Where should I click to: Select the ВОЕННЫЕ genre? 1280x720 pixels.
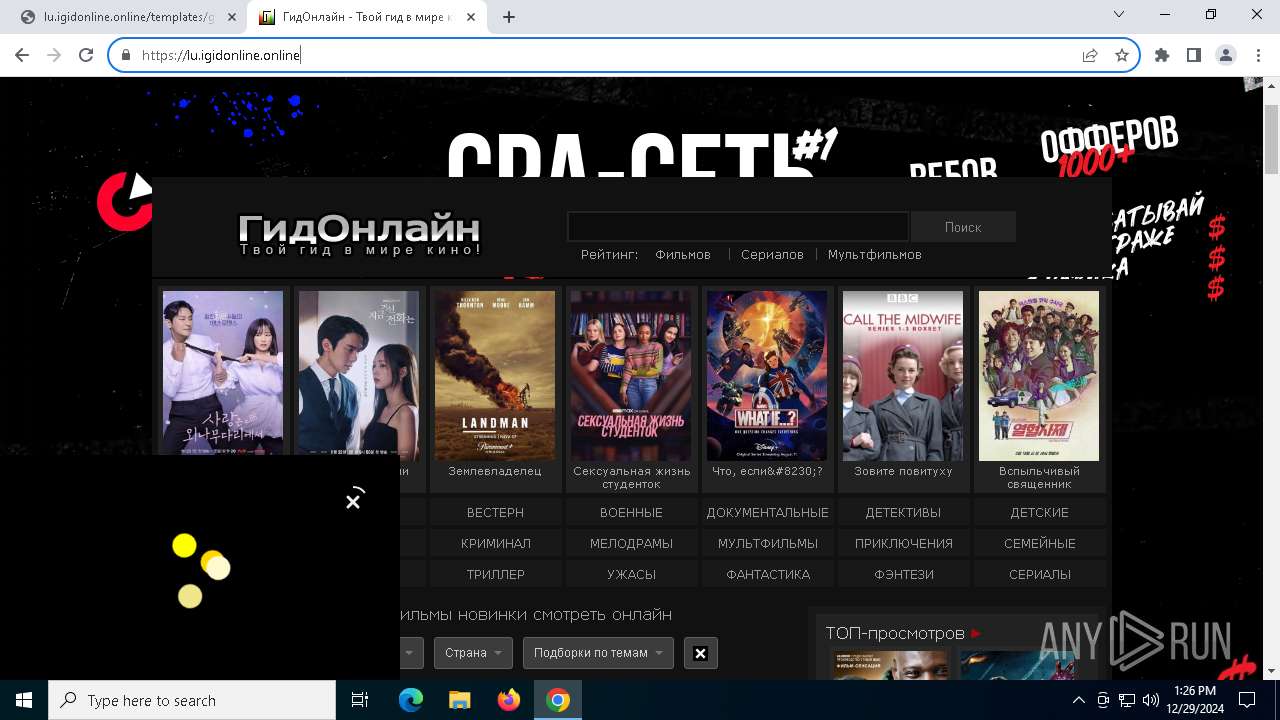tap(631, 512)
